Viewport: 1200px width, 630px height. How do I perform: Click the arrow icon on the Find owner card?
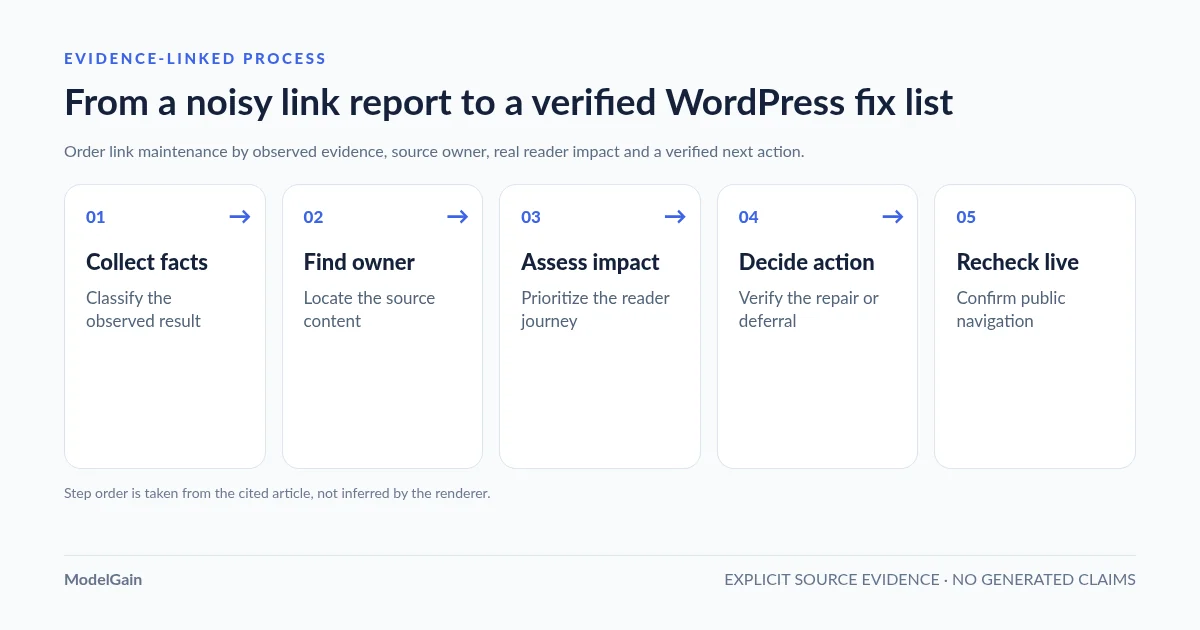point(457,217)
